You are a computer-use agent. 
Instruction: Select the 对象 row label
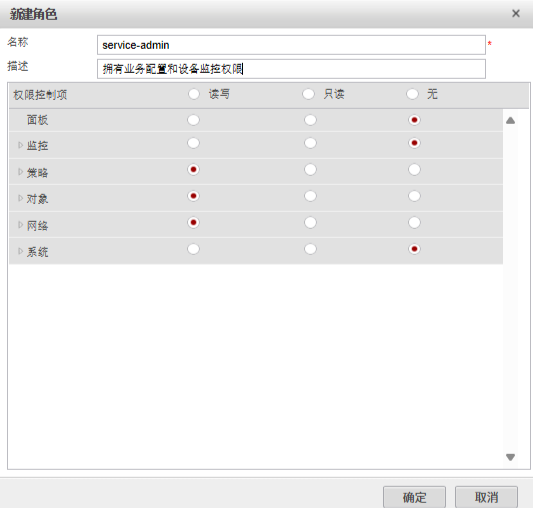tap(37, 199)
